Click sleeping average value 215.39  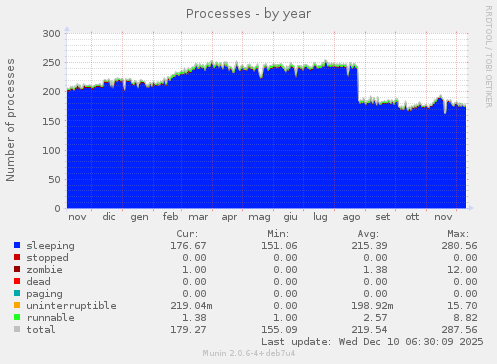click(369, 246)
